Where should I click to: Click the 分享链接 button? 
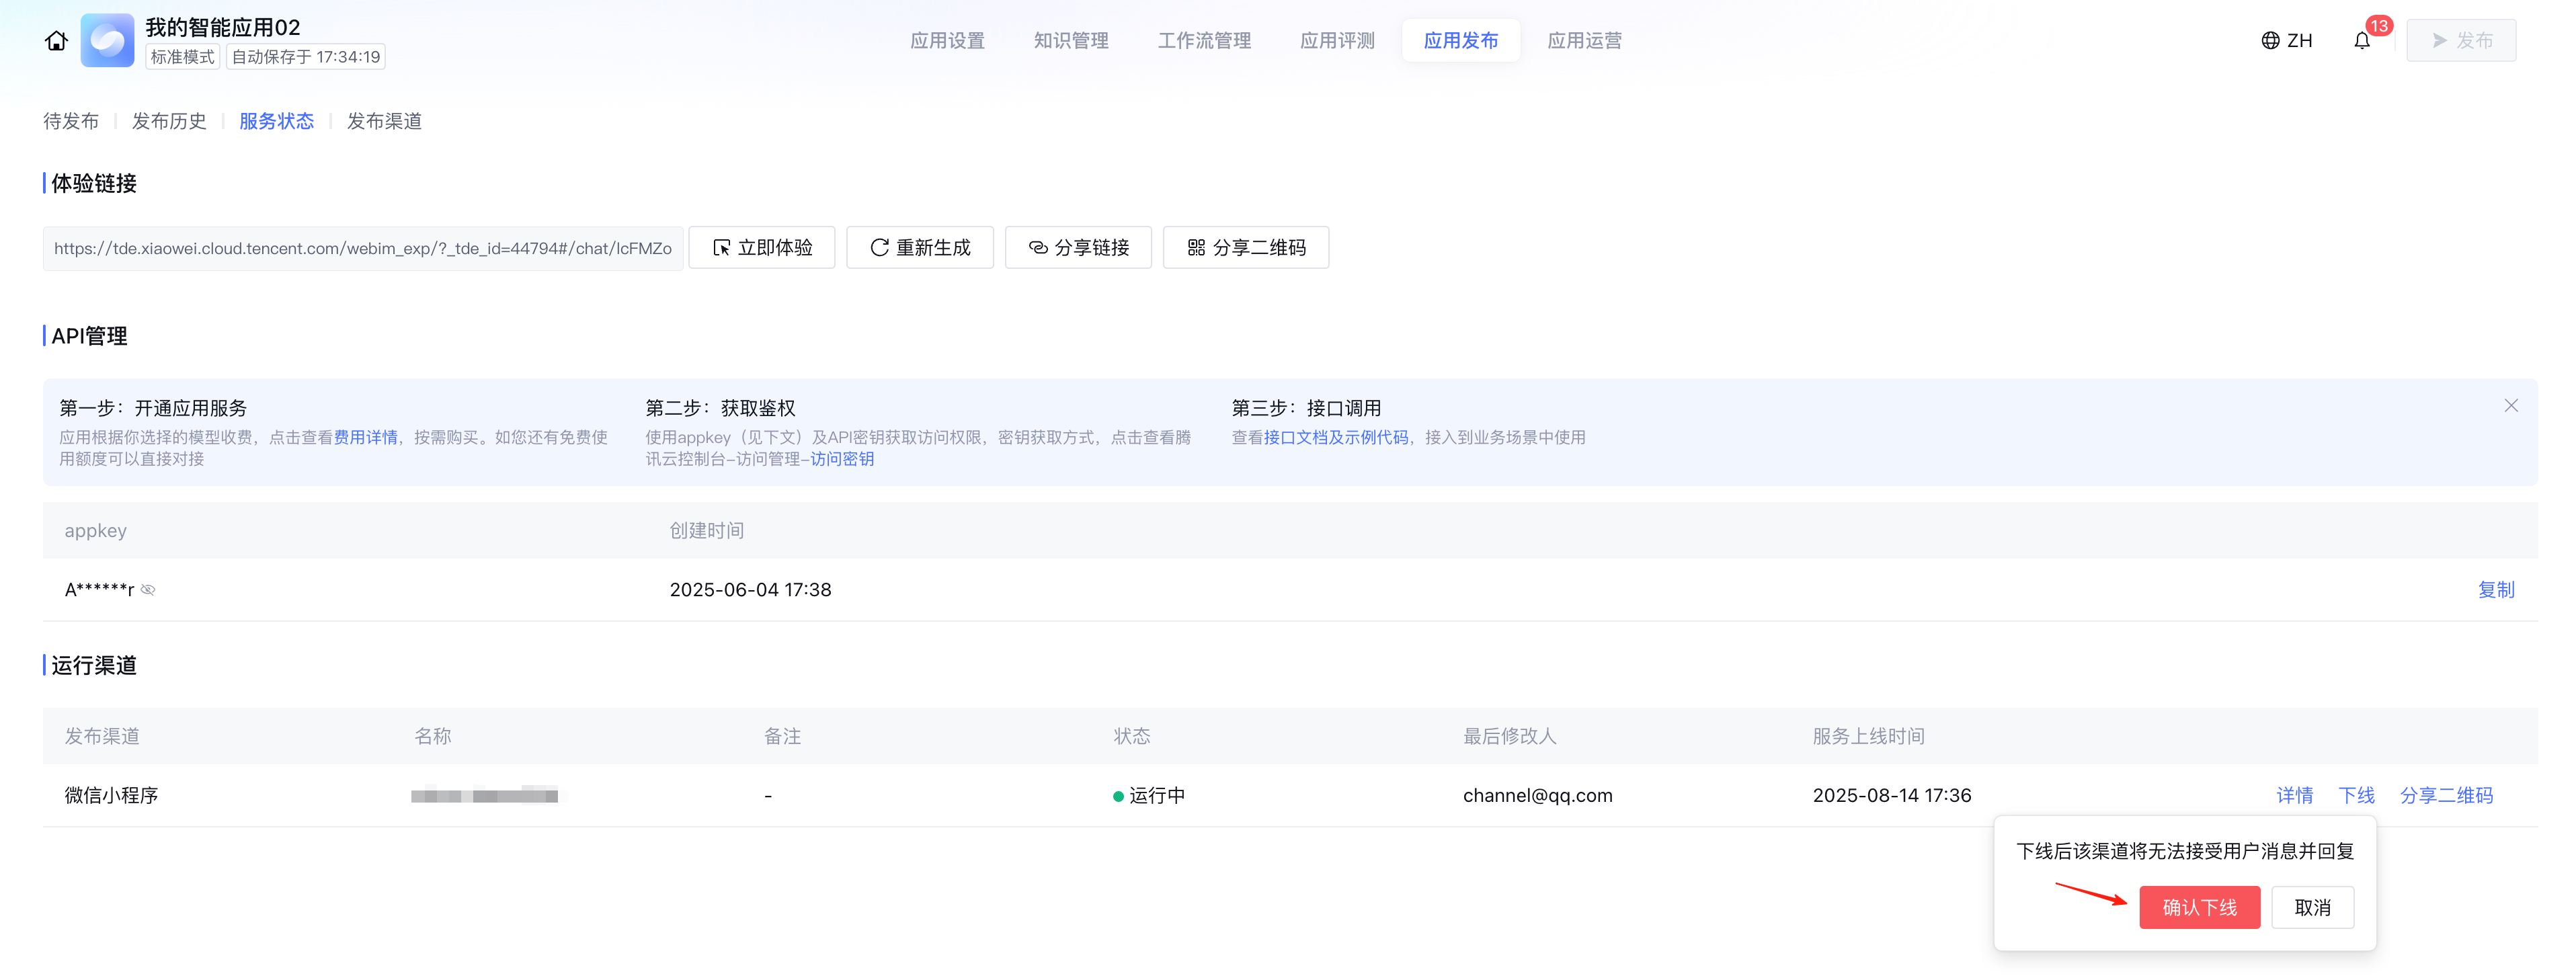[1078, 248]
